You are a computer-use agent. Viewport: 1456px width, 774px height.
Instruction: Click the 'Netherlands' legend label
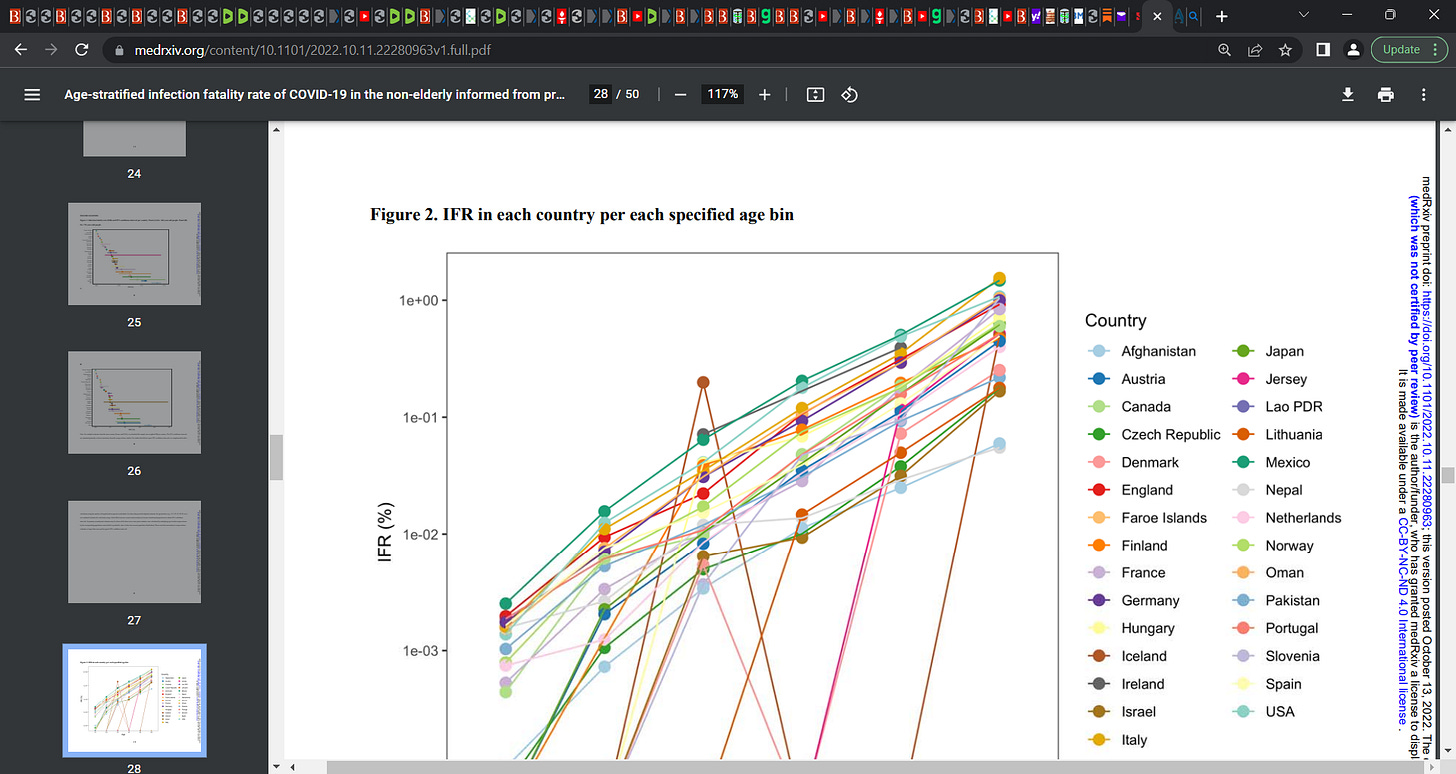point(1303,518)
